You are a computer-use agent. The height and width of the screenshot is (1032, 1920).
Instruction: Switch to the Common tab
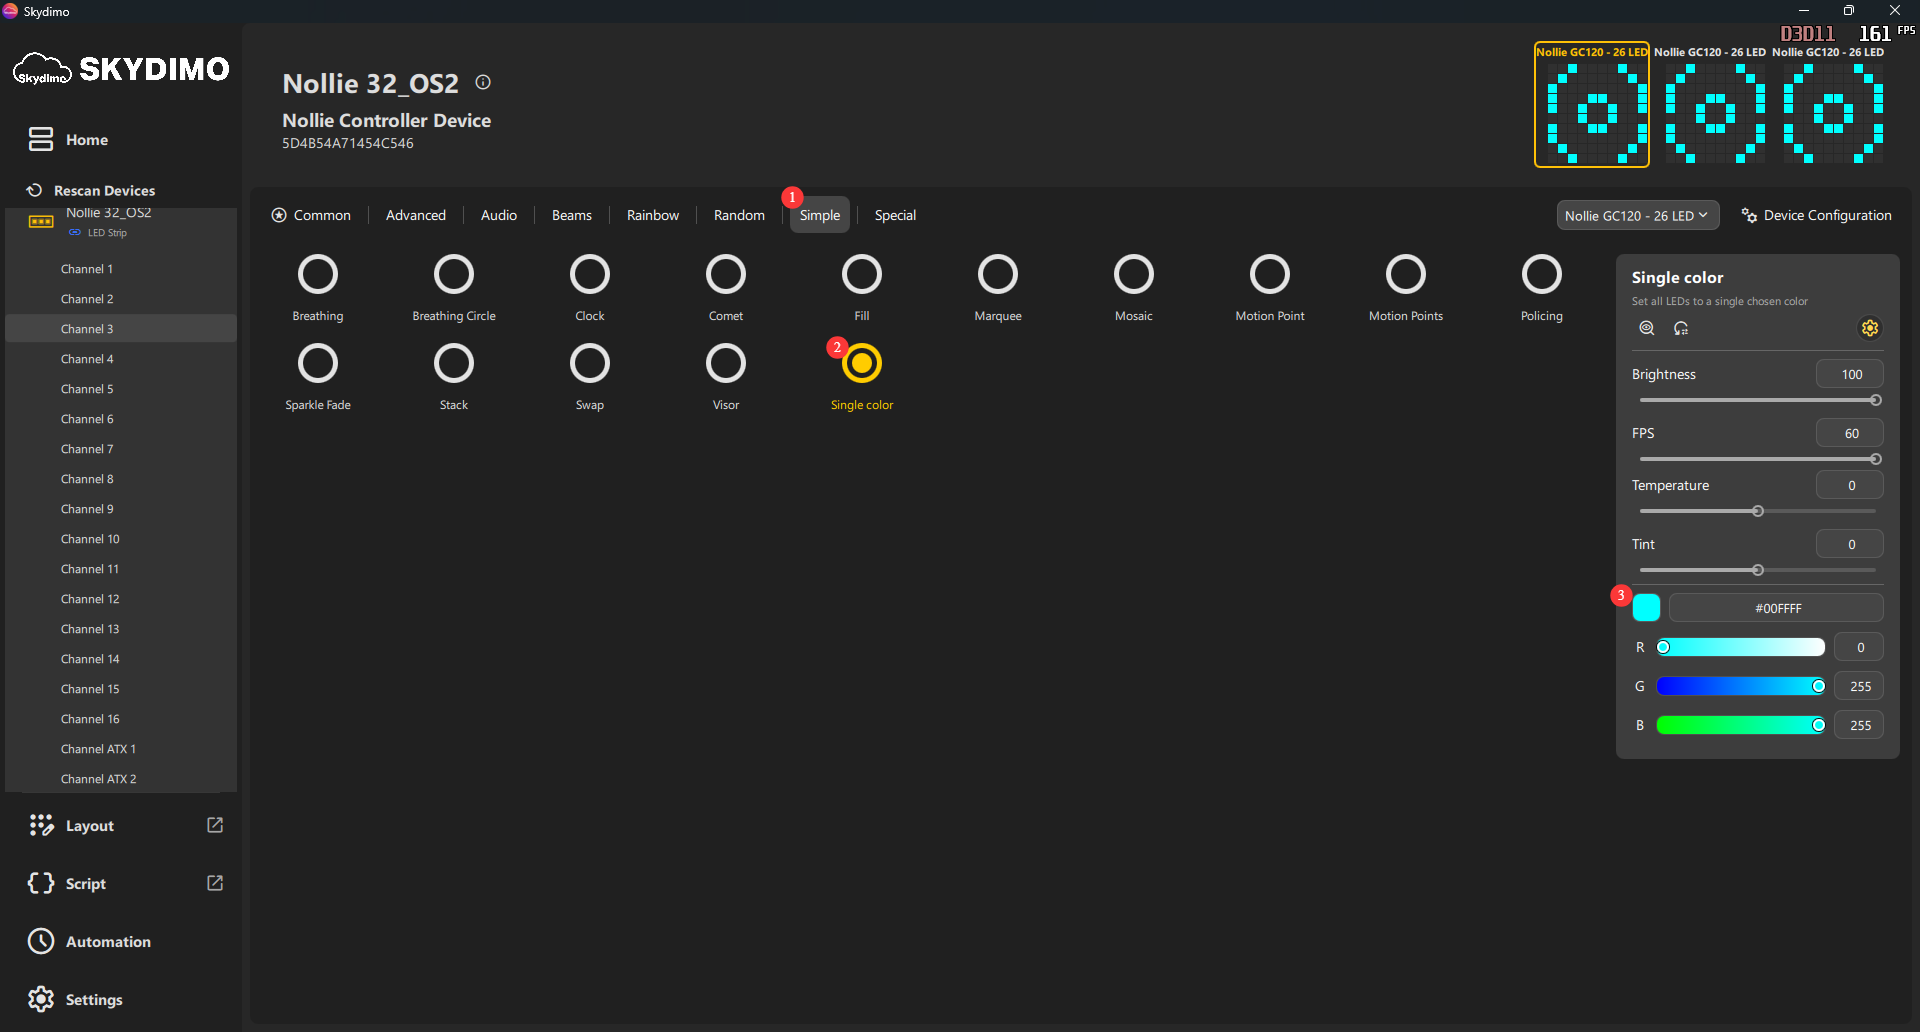tap(311, 215)
